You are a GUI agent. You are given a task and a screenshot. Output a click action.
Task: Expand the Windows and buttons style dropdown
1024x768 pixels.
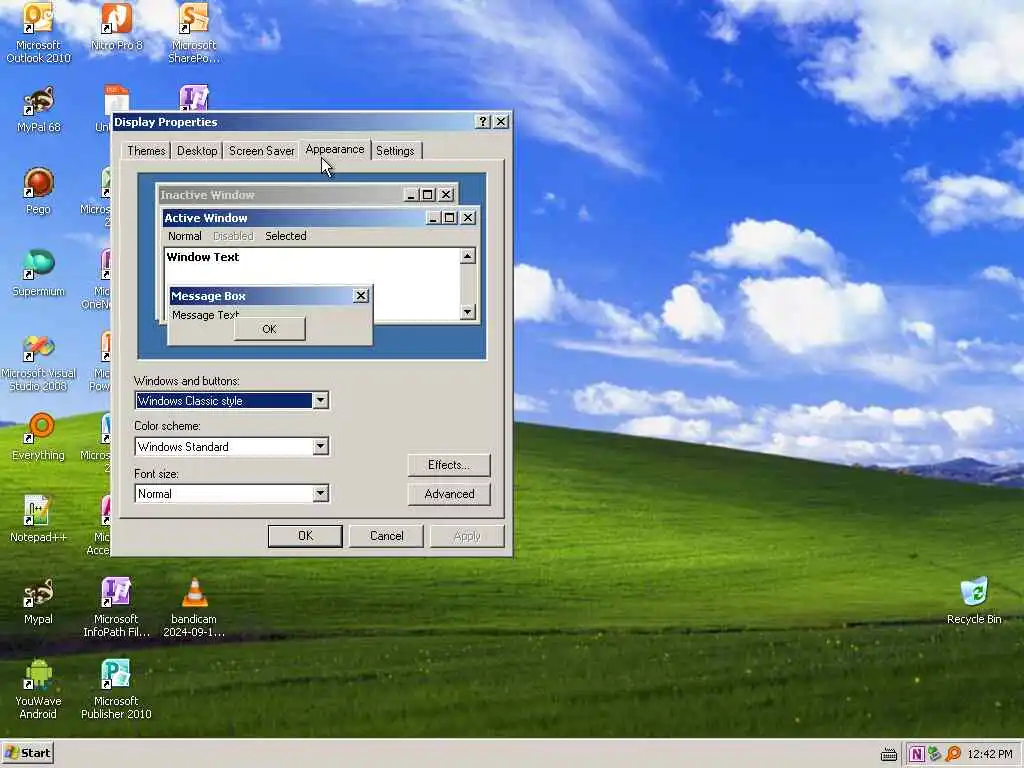click(x=320, y=400)
